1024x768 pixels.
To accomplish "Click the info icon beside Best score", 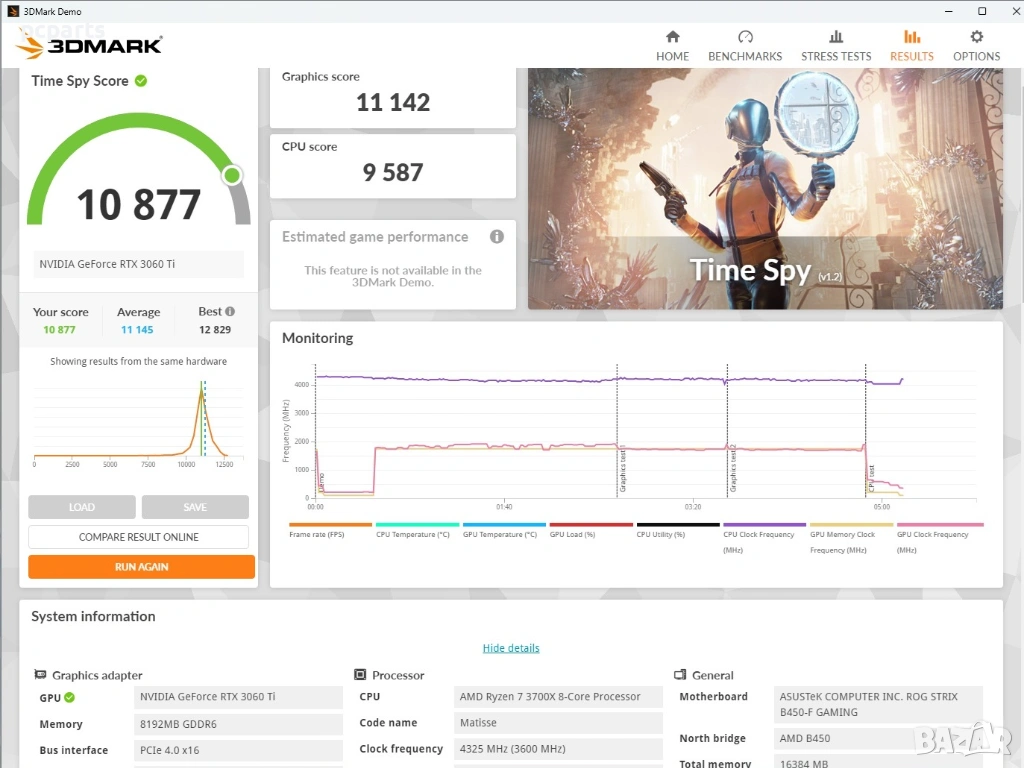I will 230,312.
